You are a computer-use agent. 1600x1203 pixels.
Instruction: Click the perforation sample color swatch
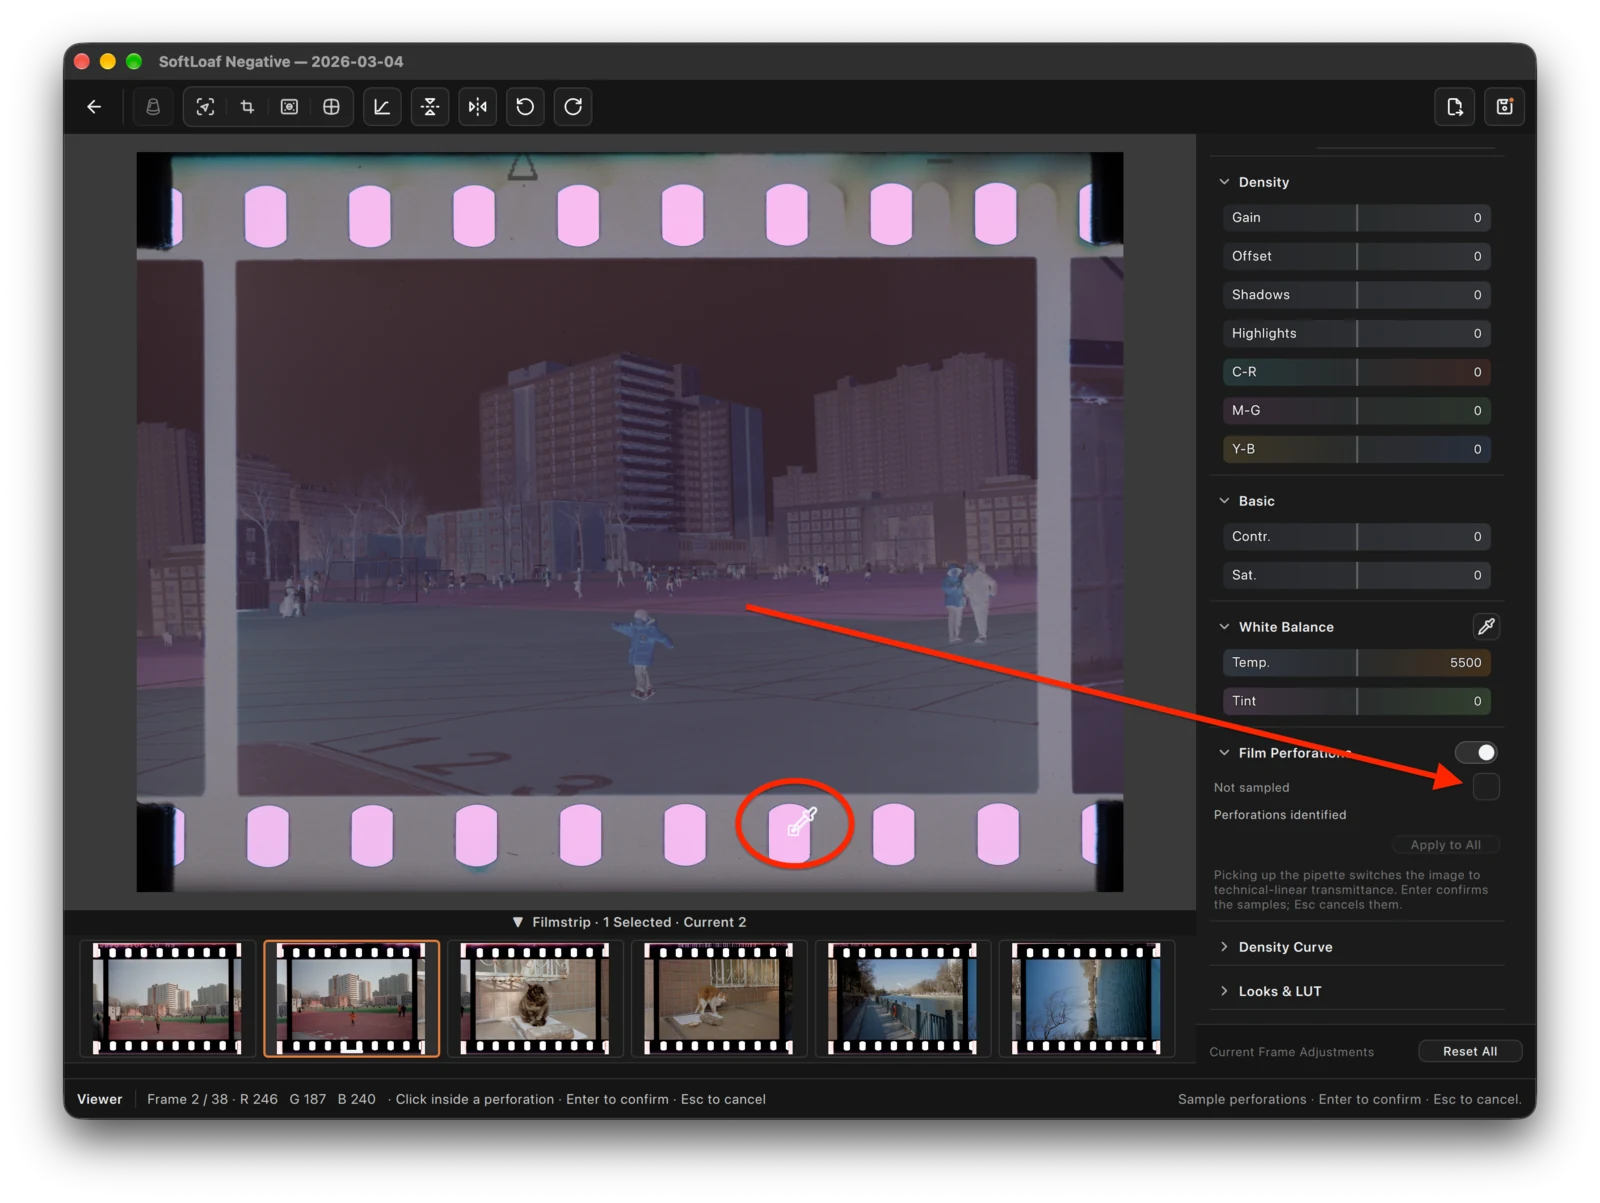pos(1486,787)
